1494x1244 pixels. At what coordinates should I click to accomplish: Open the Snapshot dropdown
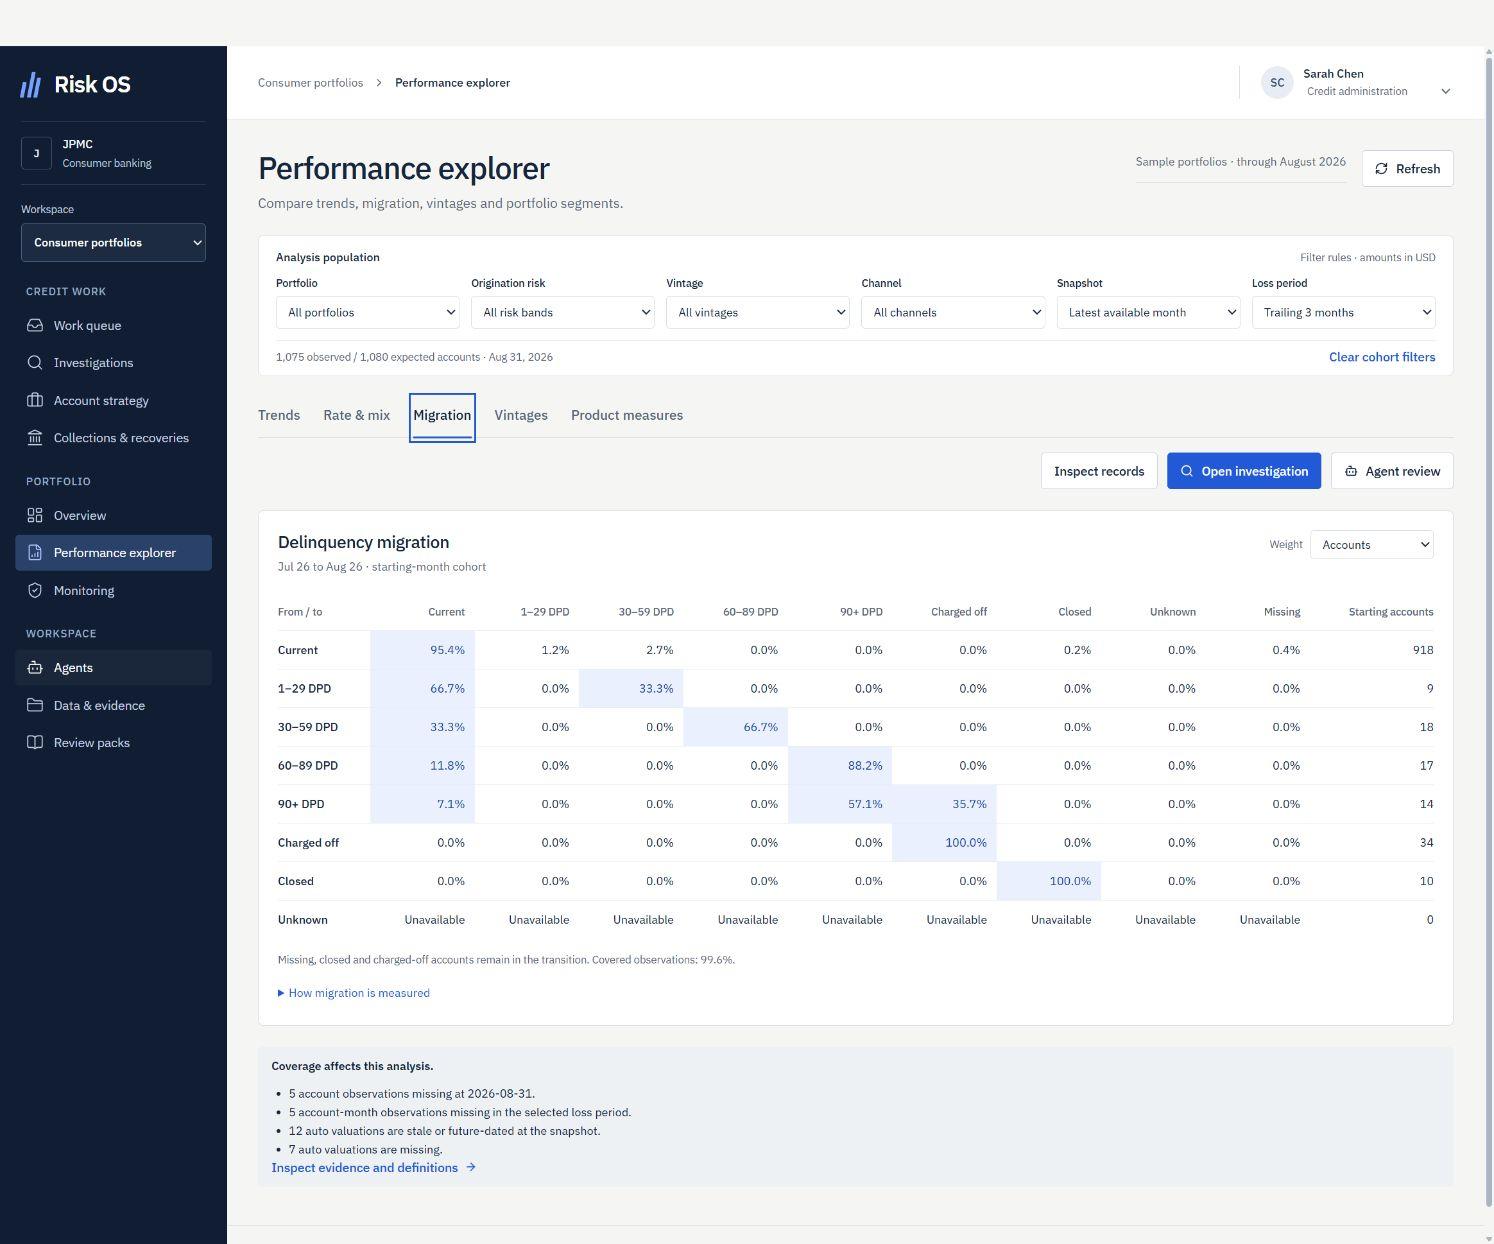click(x=1148, y=313)
